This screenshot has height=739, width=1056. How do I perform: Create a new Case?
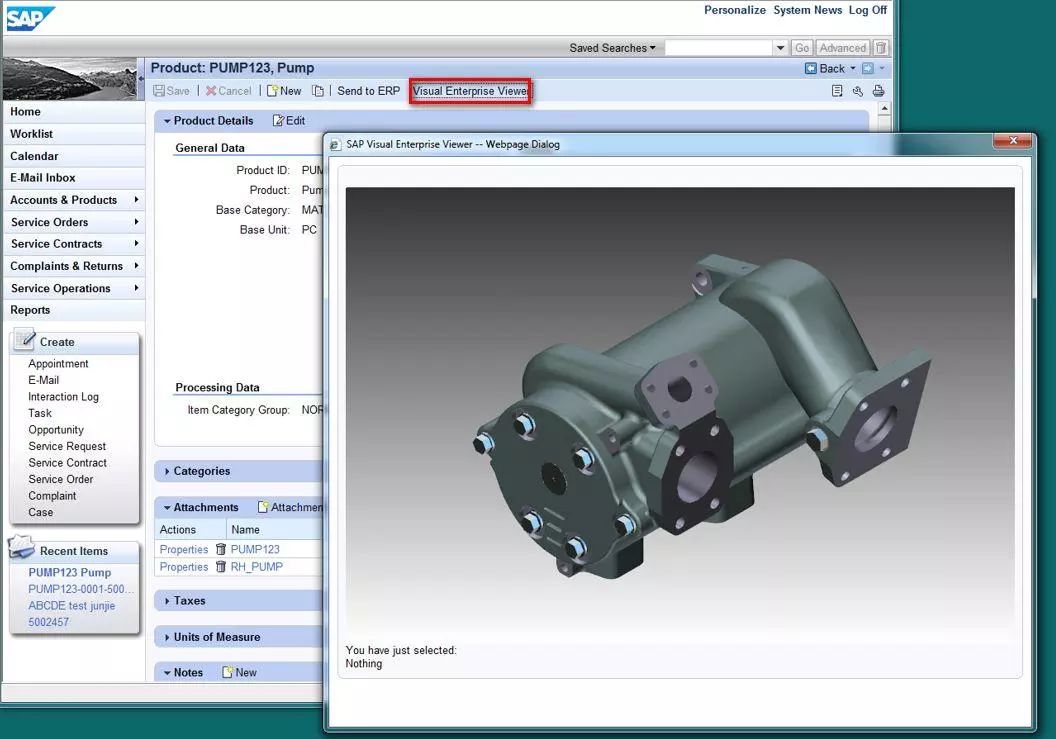[x=40, y=513]
